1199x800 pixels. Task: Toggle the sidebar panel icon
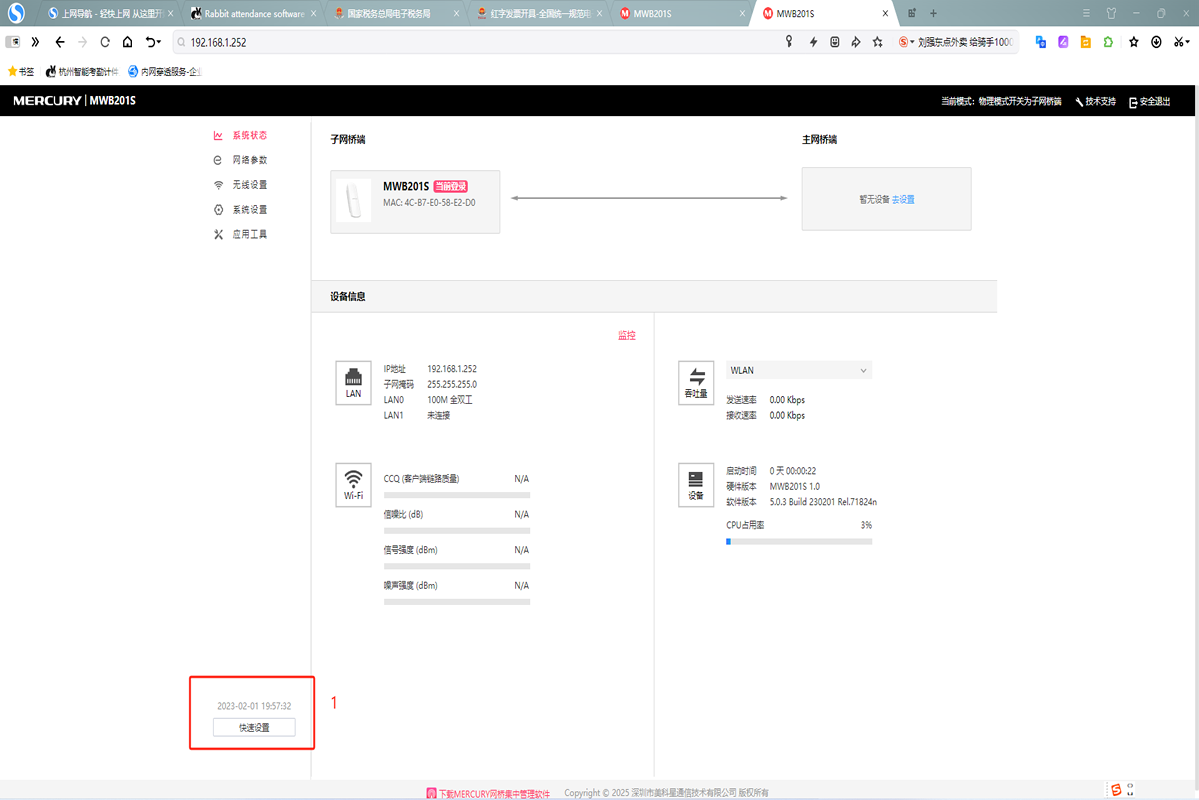pyautogui.click(x=13, y=42)
